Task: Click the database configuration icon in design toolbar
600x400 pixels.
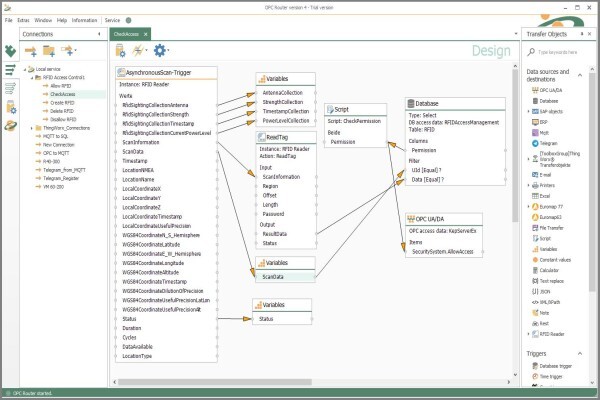Action: pyautogui.click(x=120, y=51)
